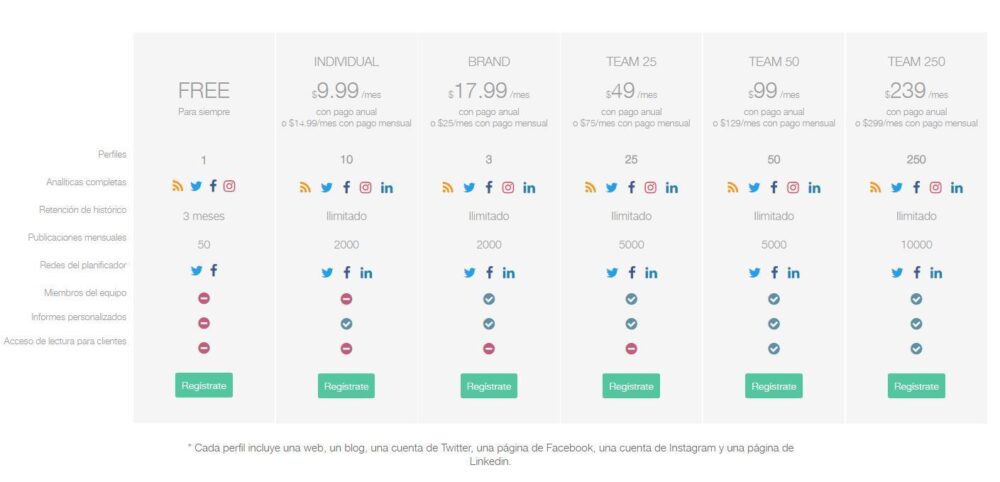Click the Instagram icon in the FREE analytics row

230,186
